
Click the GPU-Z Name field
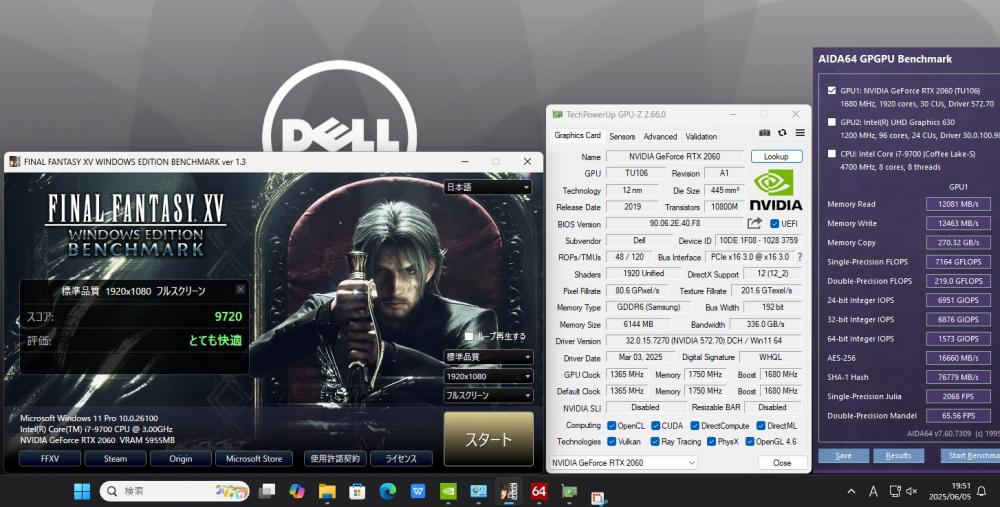674,156
